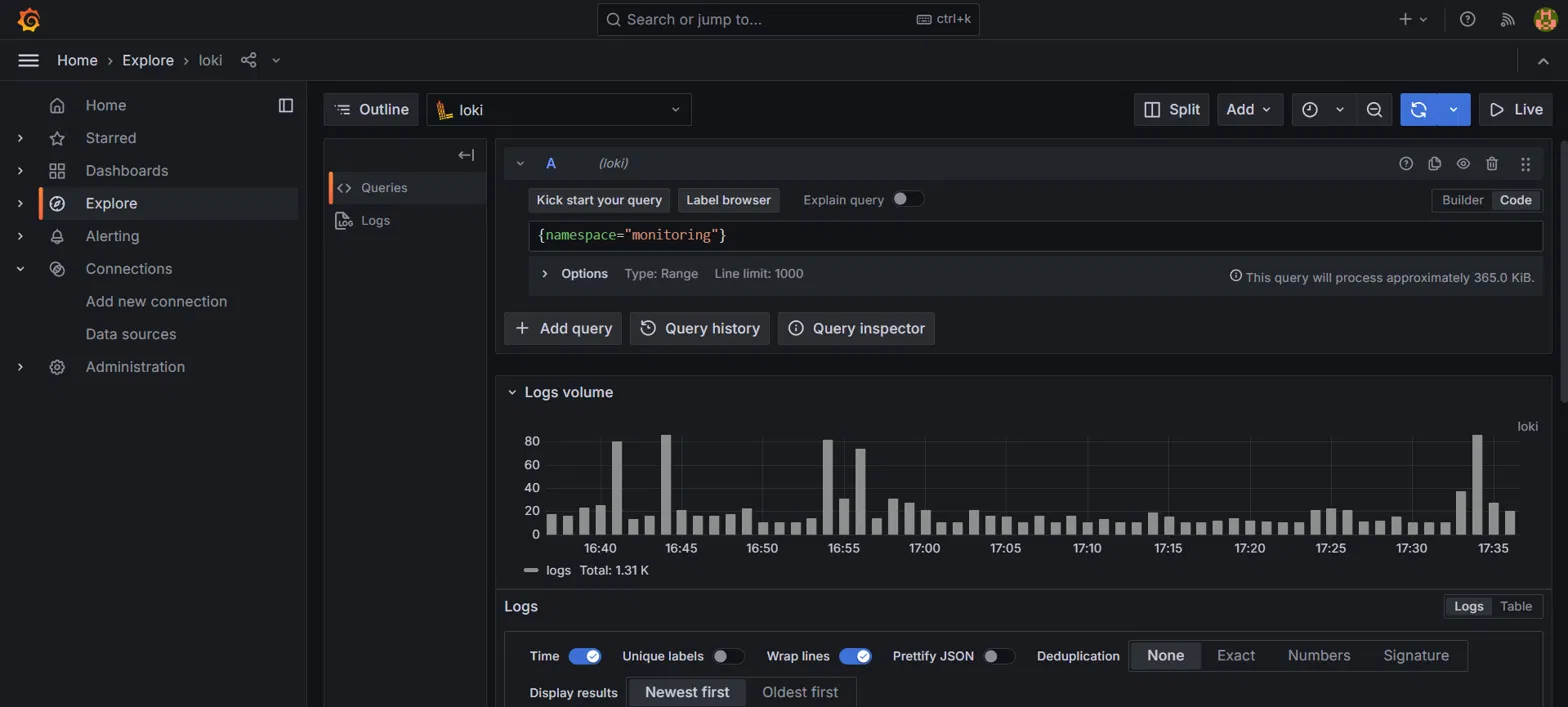The height and width of the screenshot is (707, 1568).
Task: Click the query A help icon
Action: (x=1406, y=163)
